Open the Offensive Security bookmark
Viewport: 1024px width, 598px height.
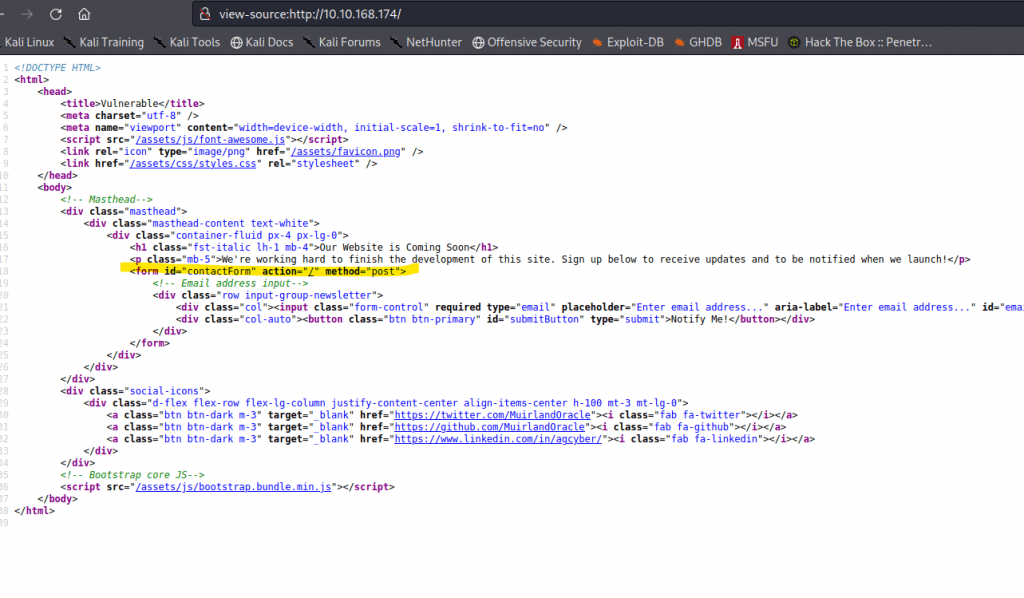526,42
